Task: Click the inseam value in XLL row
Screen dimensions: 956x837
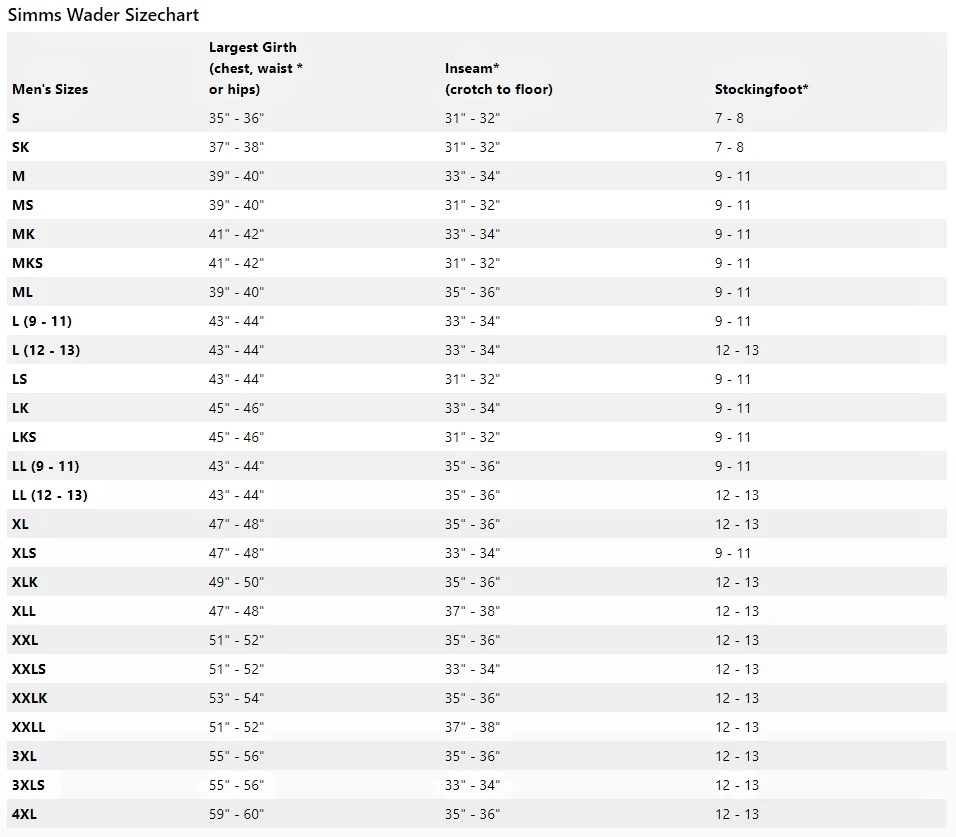Action: pyautogui.click(x=472, y=611)
